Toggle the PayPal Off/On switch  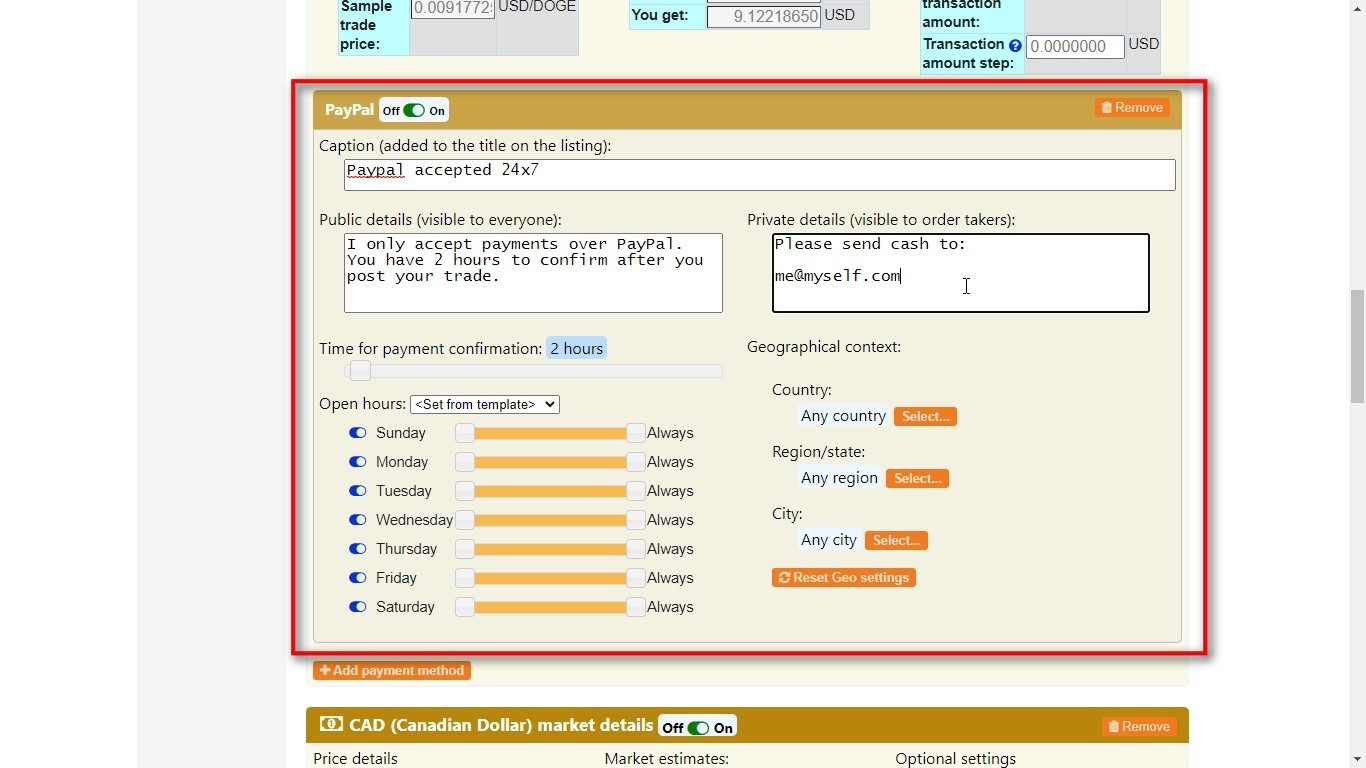414,111
